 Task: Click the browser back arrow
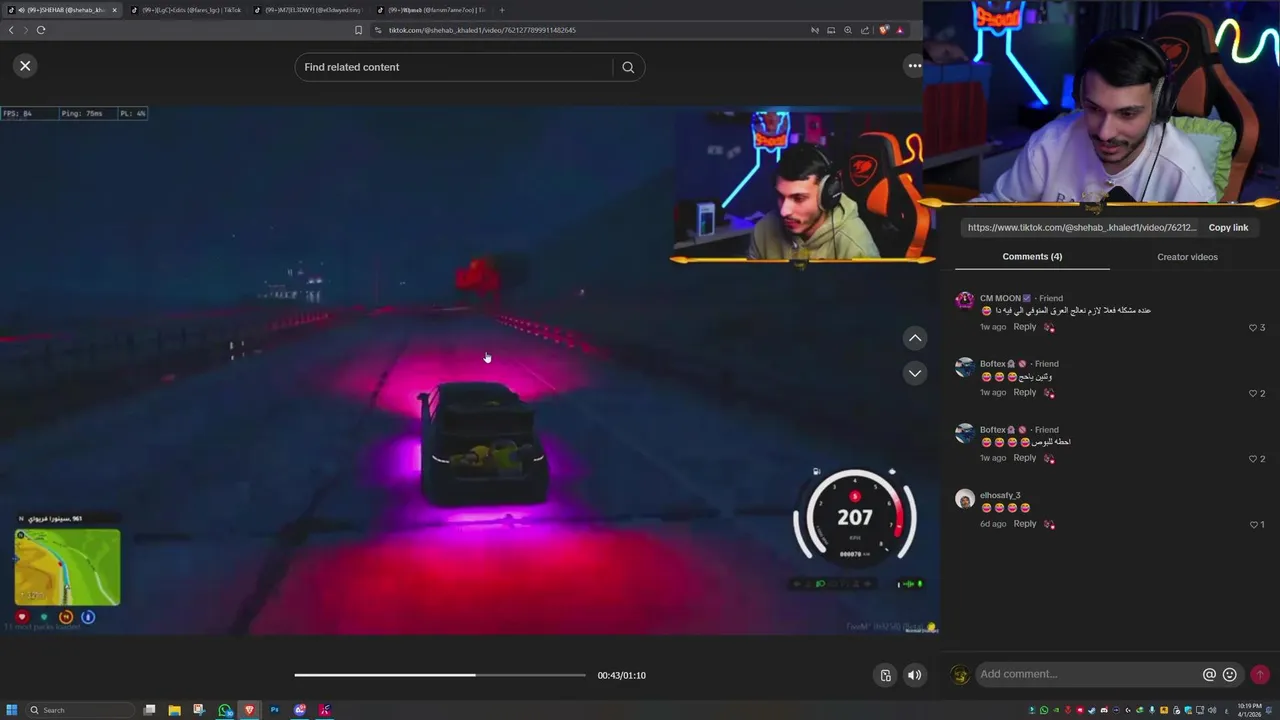(x=11, y=30)
